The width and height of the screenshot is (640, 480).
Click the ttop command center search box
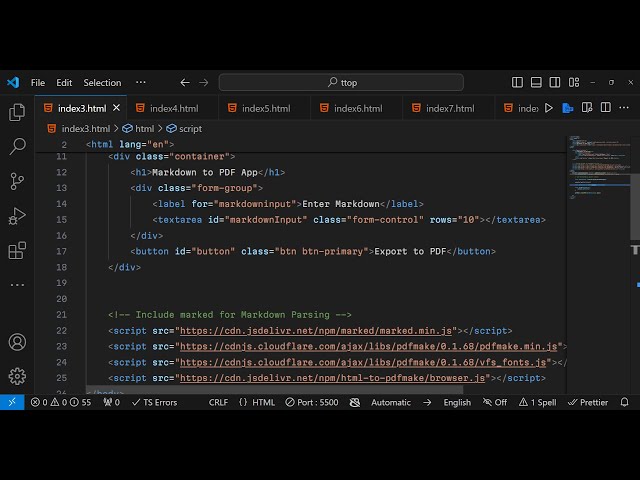(341, 83)
